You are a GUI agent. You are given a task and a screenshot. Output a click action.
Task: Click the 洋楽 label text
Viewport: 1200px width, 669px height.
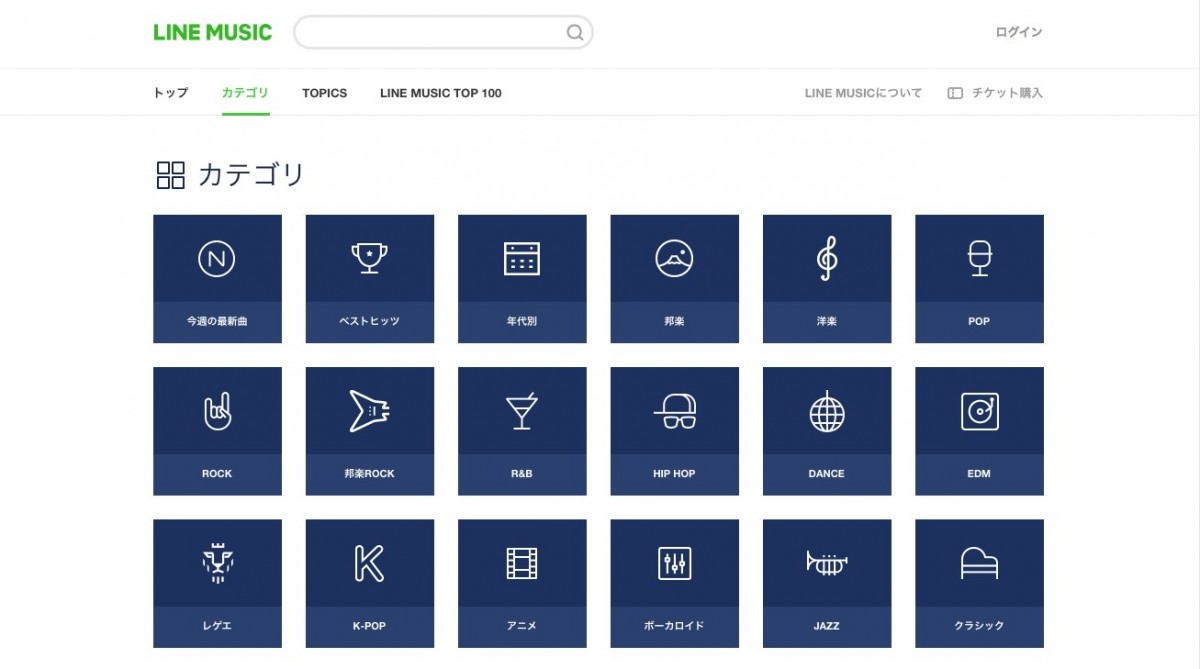point(827,321)
